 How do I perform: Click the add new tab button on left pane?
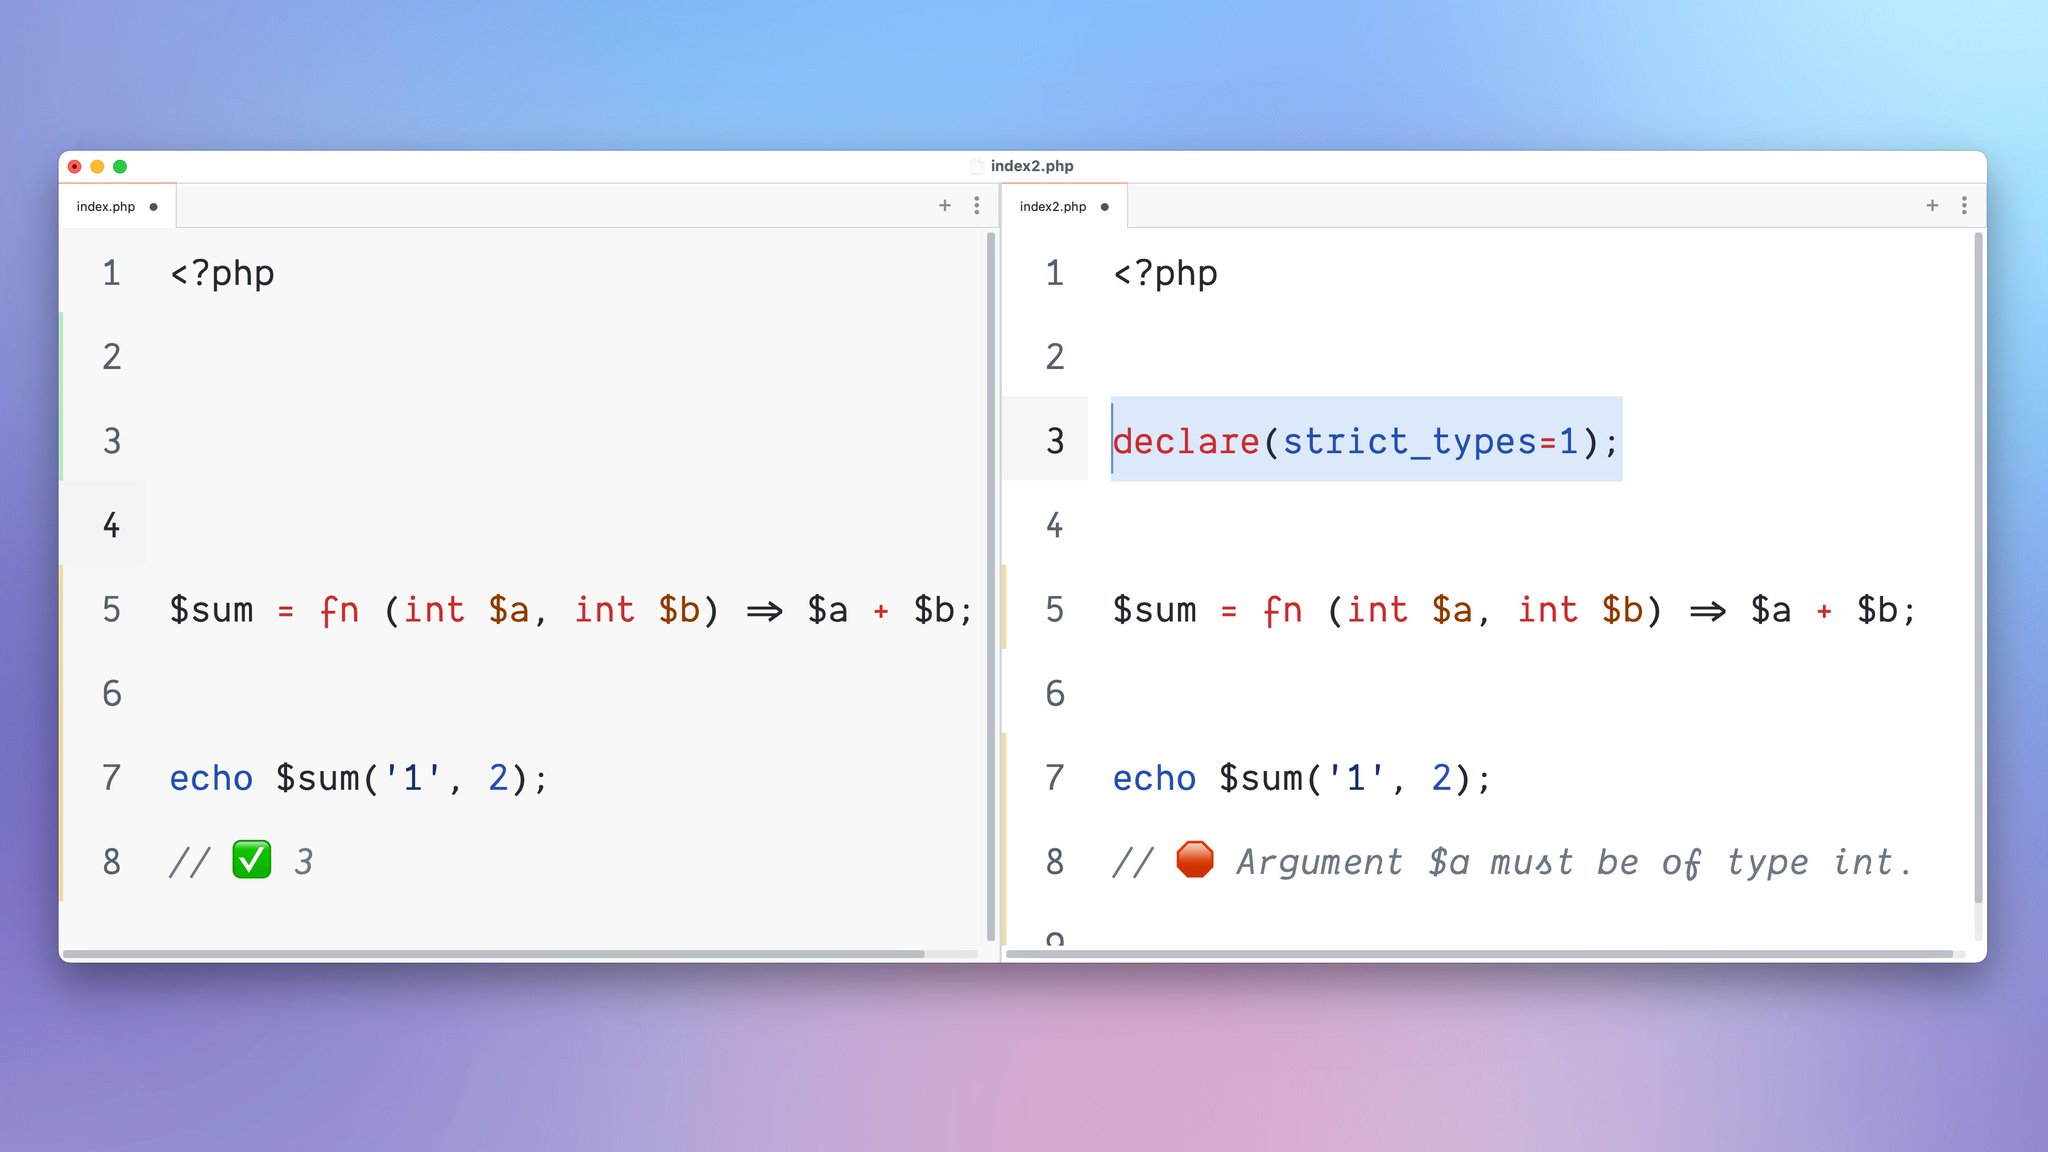point(944,205)
